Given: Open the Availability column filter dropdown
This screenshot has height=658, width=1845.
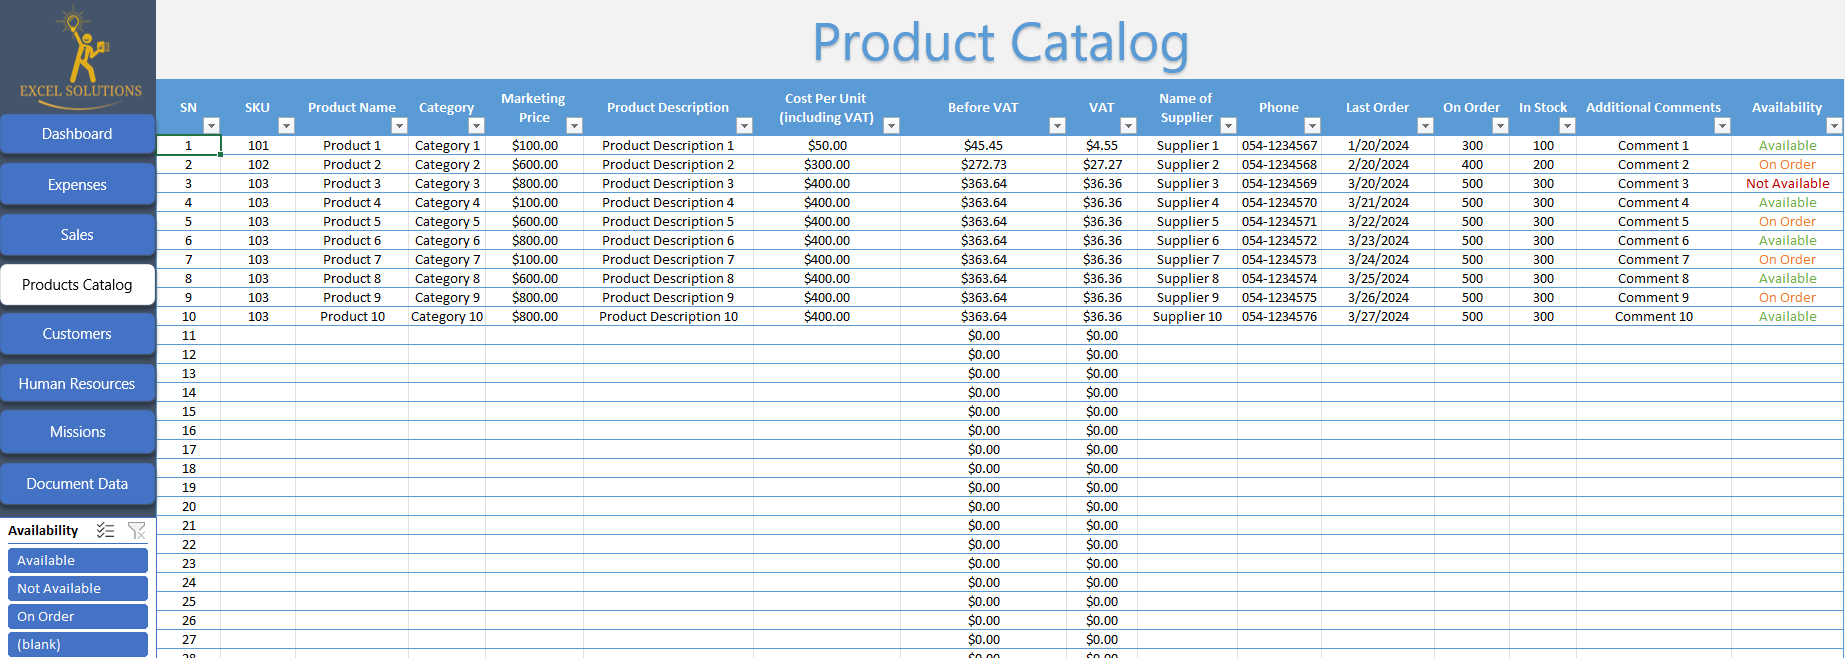Looking at the screenshot, I should point(1834,126).
